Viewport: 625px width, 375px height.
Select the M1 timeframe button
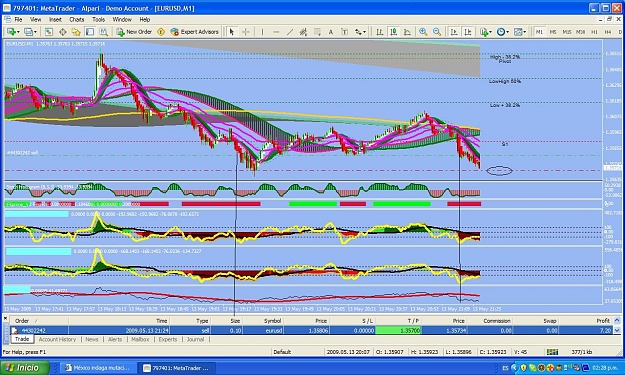pos(539,32)
